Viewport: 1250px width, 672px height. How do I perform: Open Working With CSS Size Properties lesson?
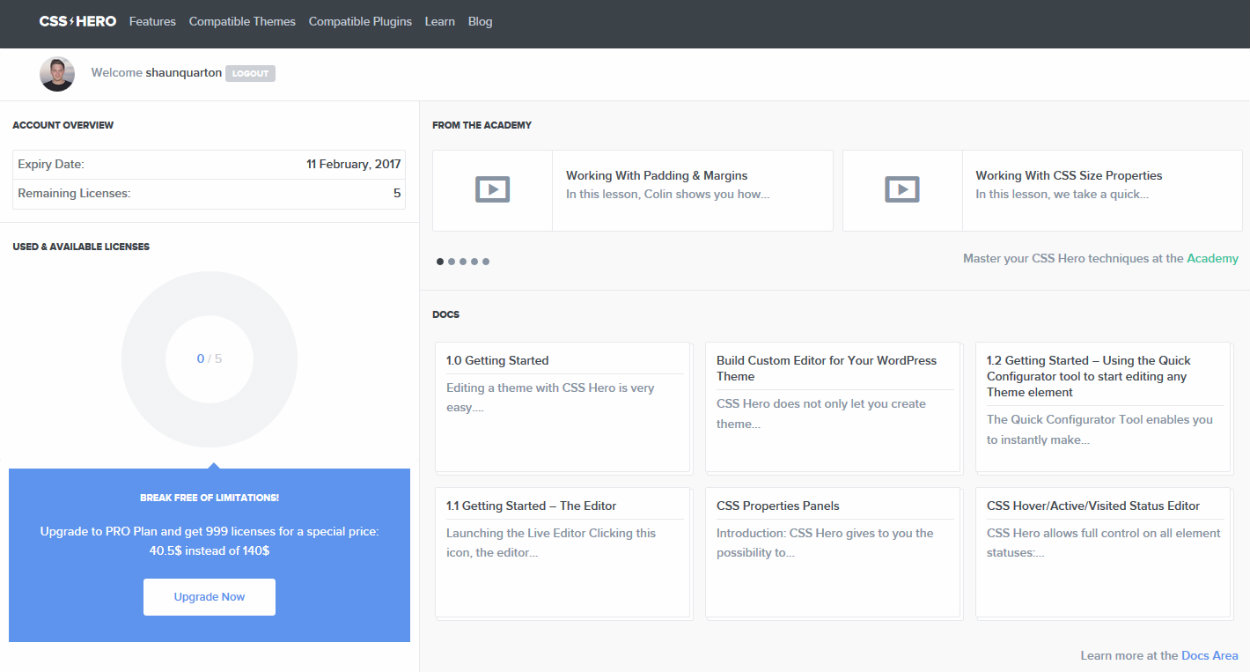(1069, 175)
